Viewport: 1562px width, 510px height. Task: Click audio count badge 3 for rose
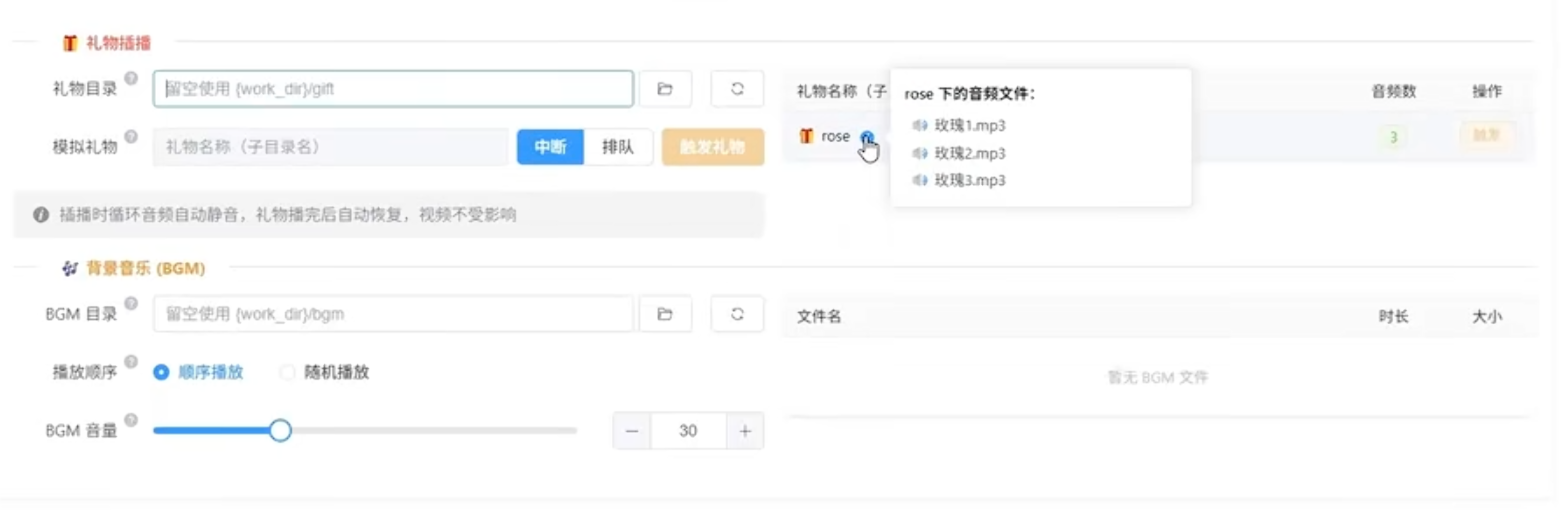(x=1393, y=137)
